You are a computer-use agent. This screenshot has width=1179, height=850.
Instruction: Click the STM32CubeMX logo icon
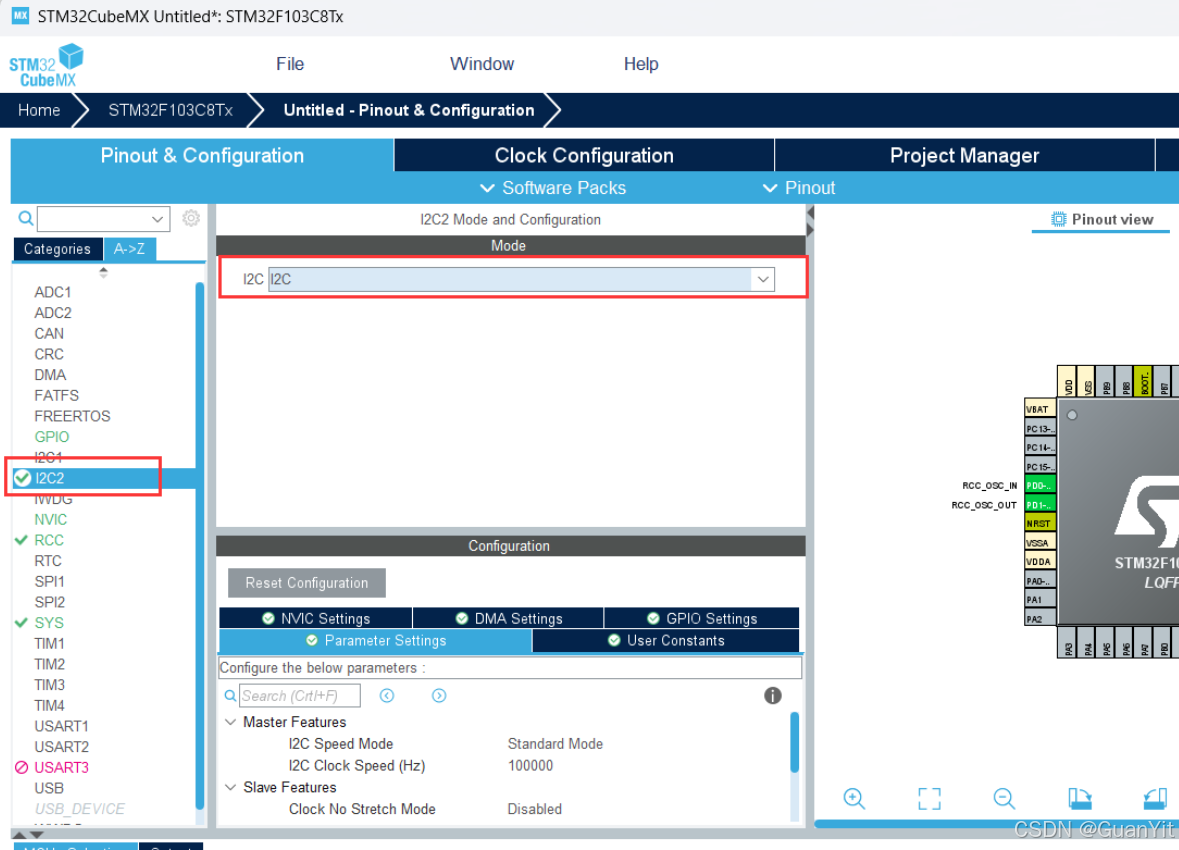[x=47, y=65]
